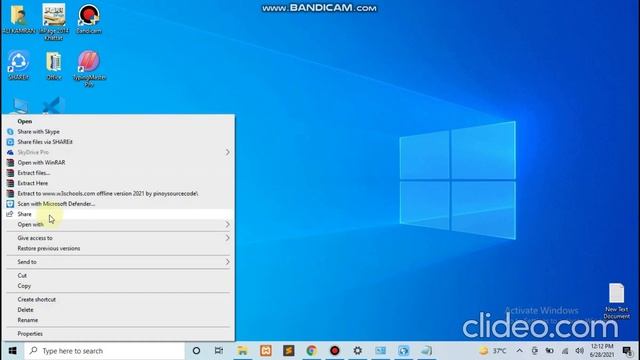640x360 pixels.
Task: Open the volume speaker tray icon
Action: [579, 351]
